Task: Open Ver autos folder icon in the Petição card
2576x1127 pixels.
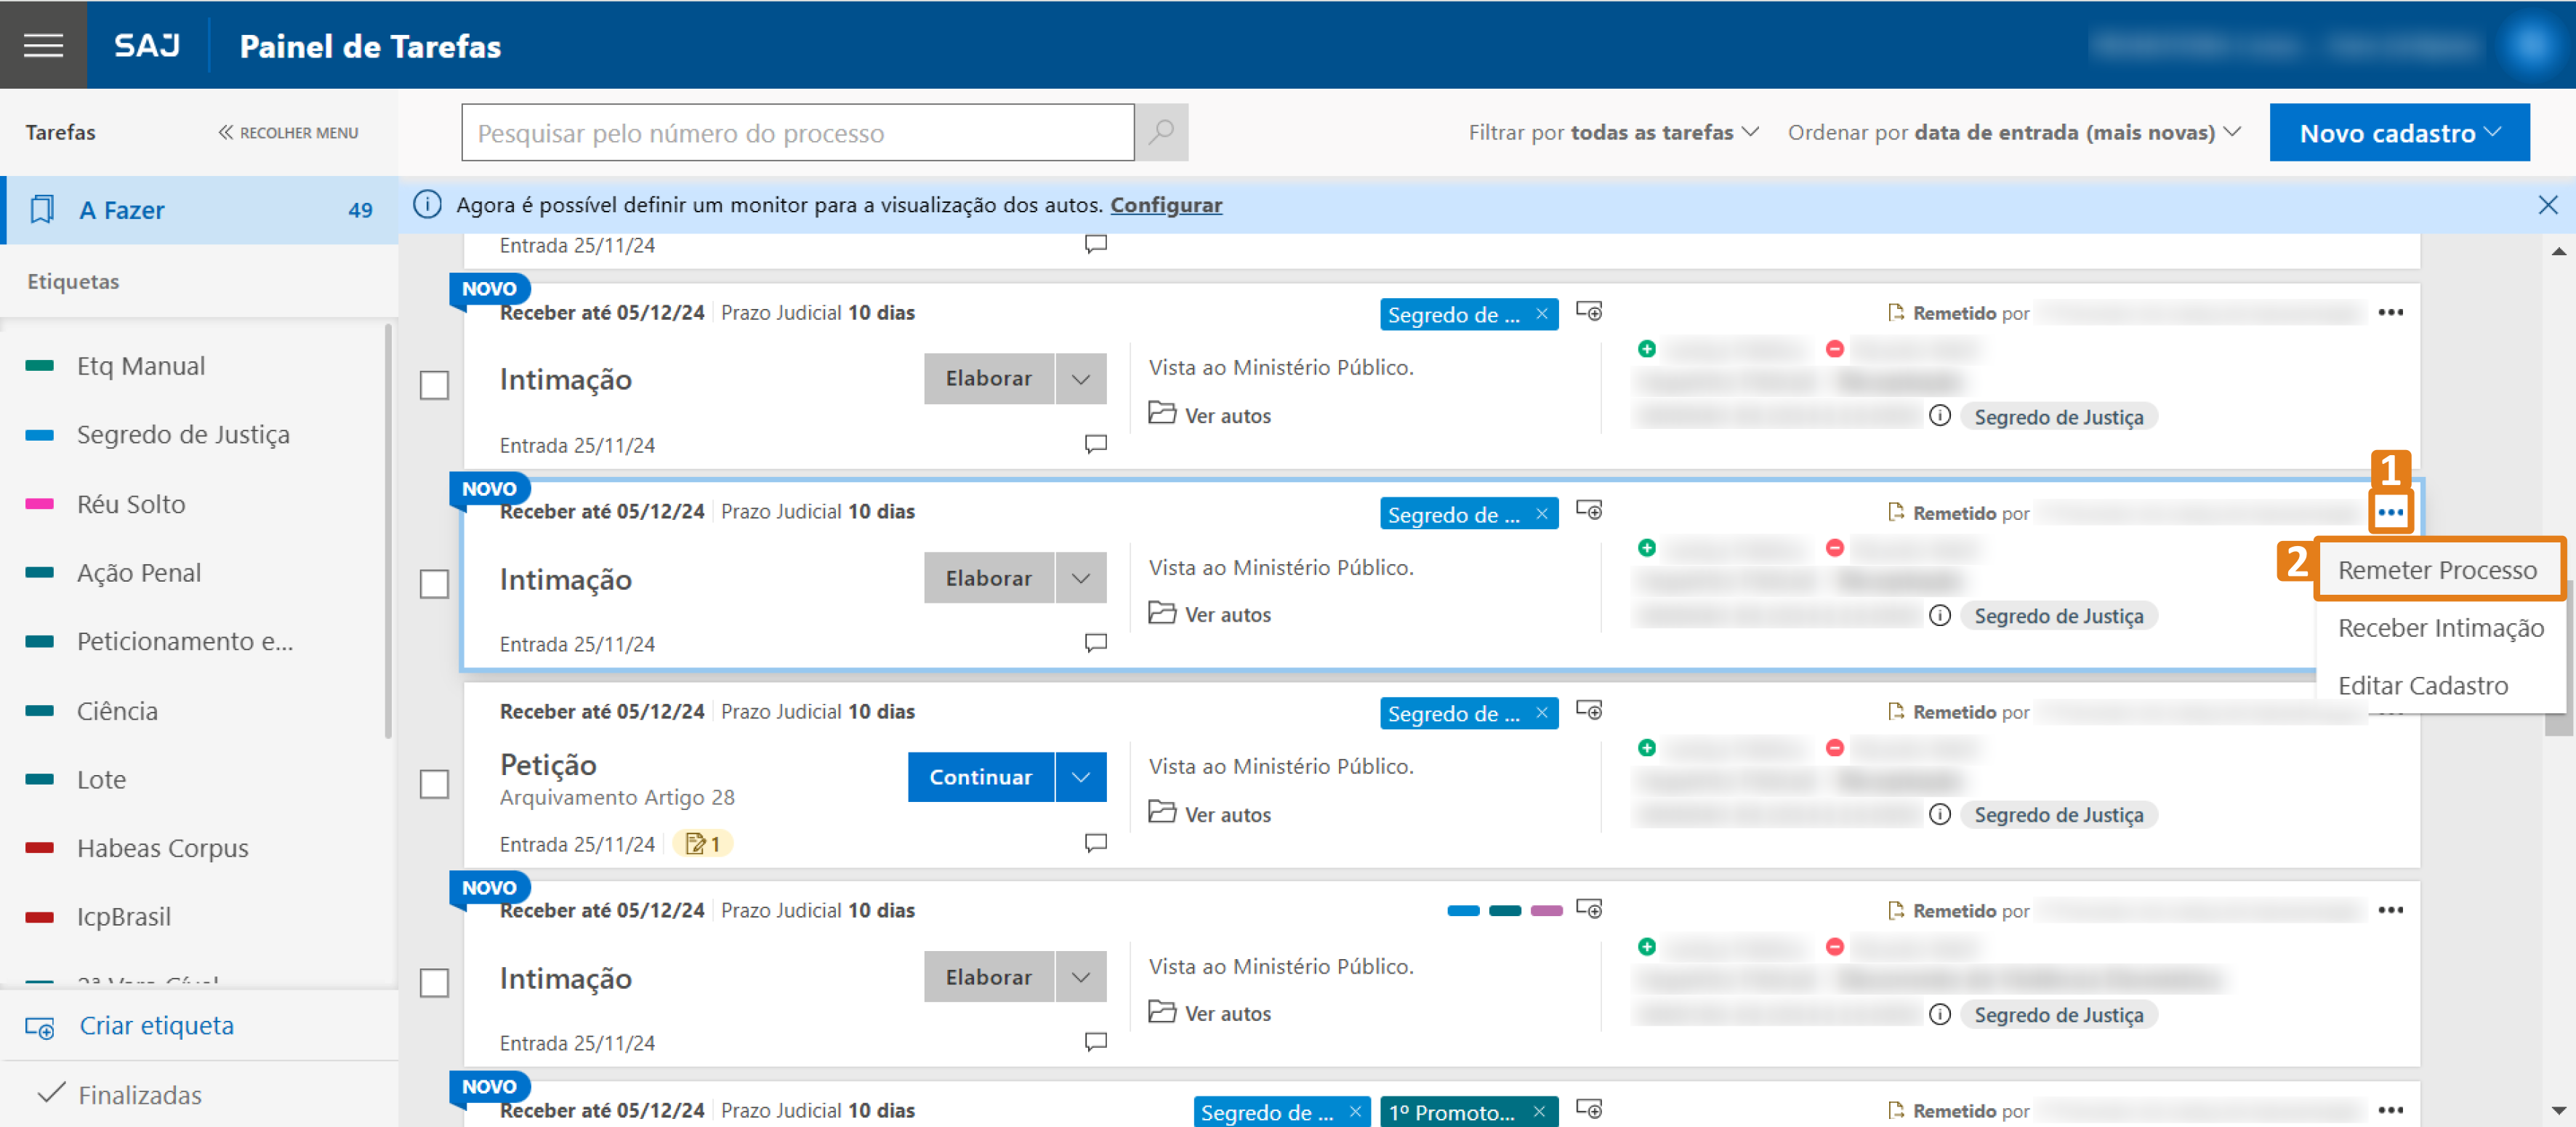Action: pyautogui.click(x=1161, y=812)
